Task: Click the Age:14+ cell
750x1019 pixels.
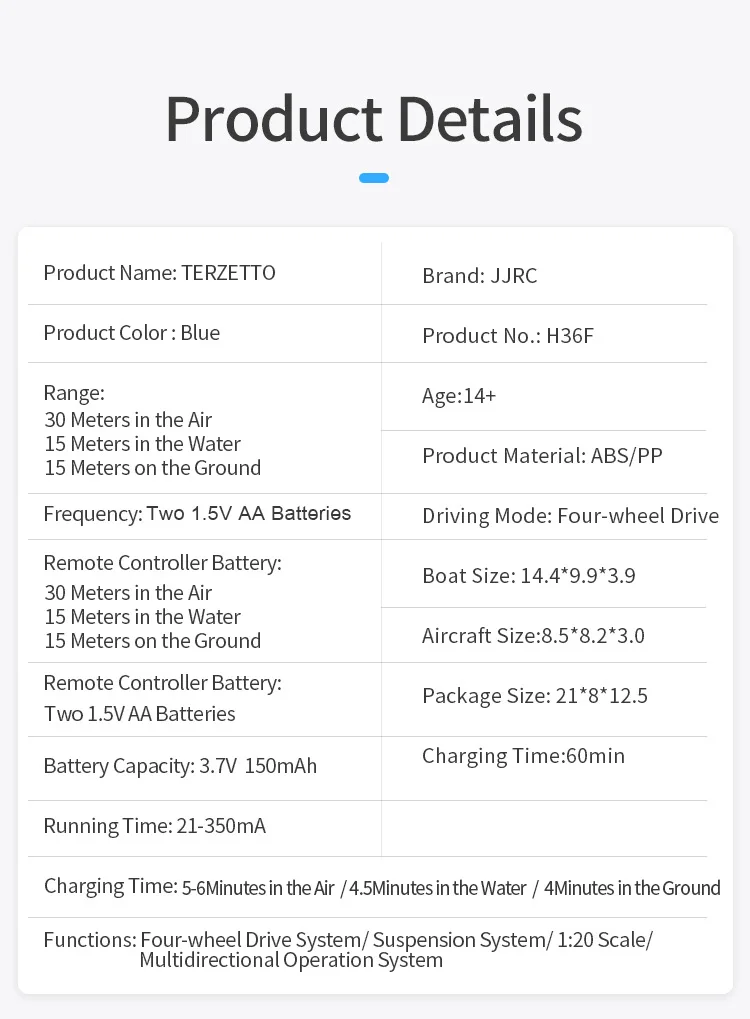Action: tap(459, 396)
